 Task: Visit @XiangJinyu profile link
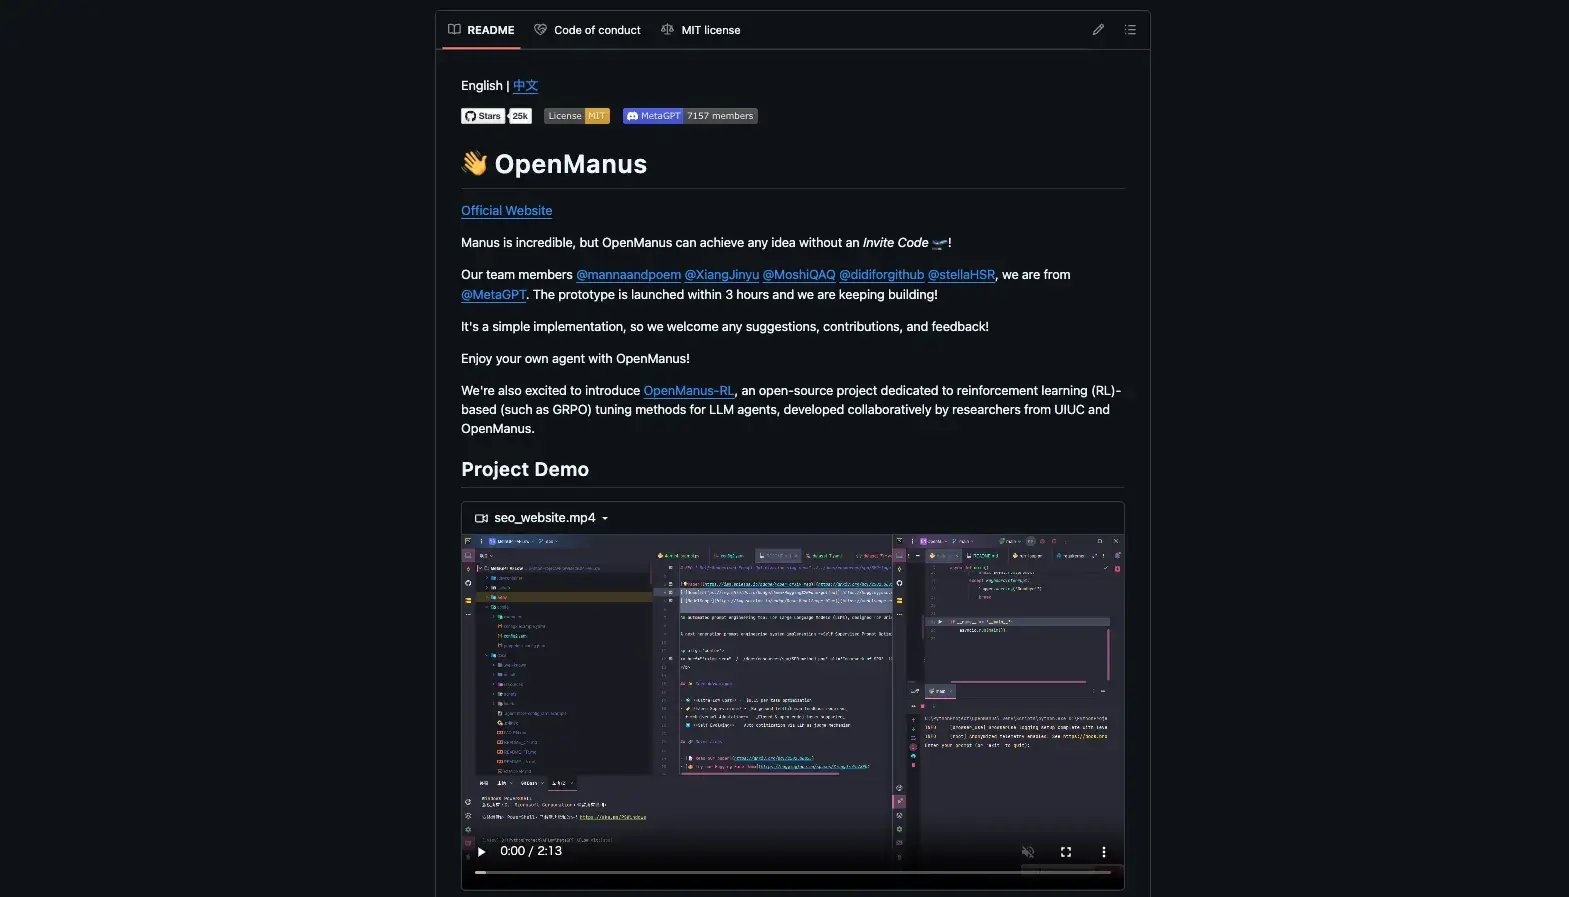pos(721,275)
